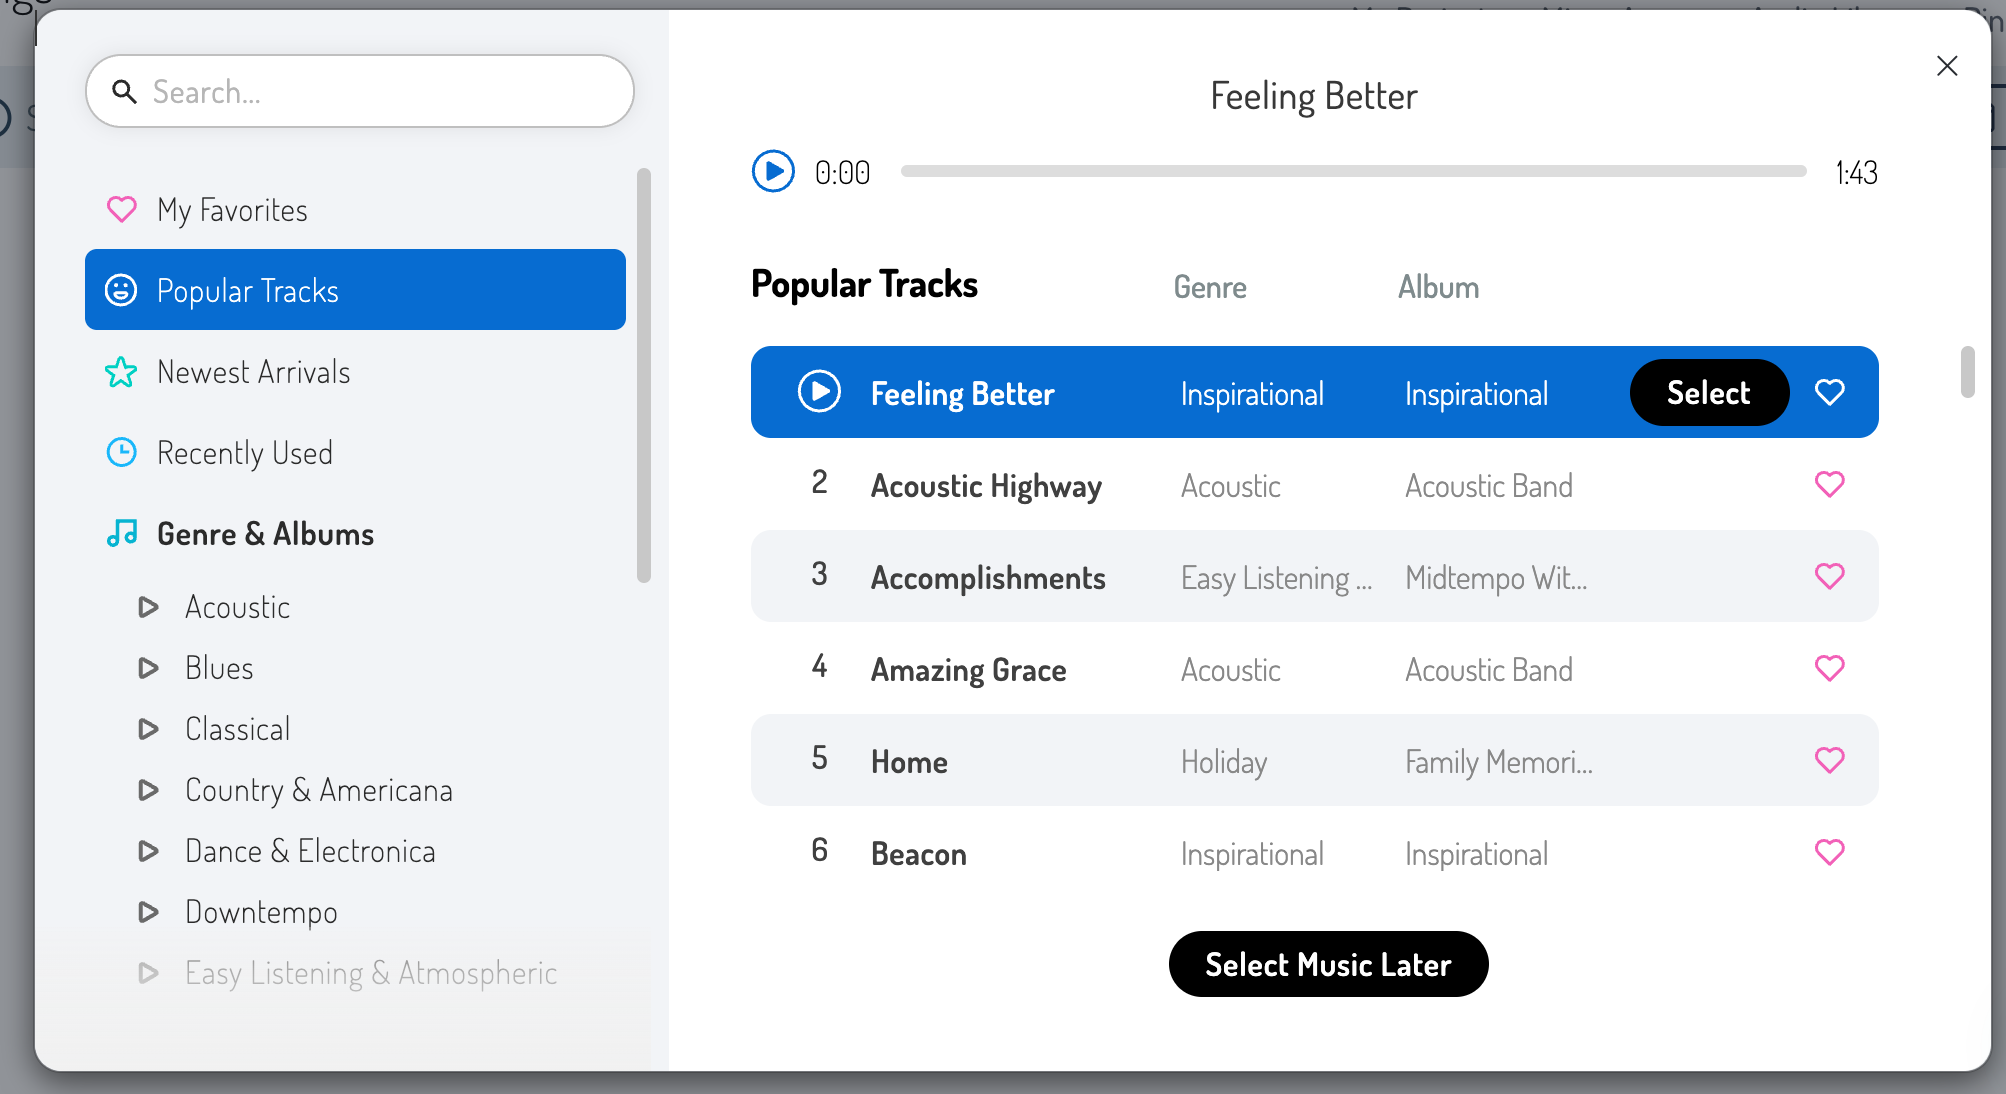Expand the Classical genre arrow
Viewport: 2006px width, 1094px height.
click(x=148, y=729)
